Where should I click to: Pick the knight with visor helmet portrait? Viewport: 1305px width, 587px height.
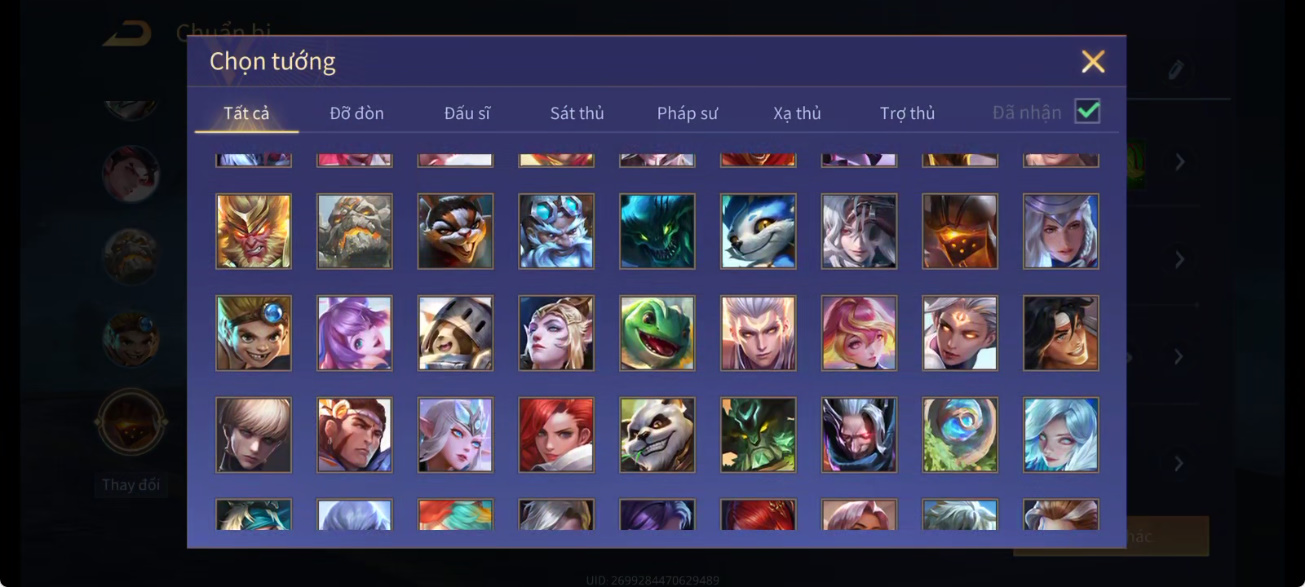click(455, 333)
